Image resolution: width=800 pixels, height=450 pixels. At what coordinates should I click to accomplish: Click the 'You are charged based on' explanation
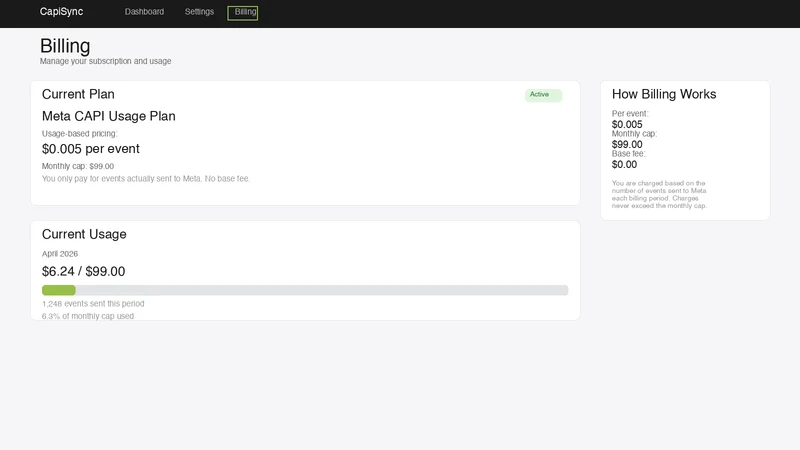tap(659, 194)
